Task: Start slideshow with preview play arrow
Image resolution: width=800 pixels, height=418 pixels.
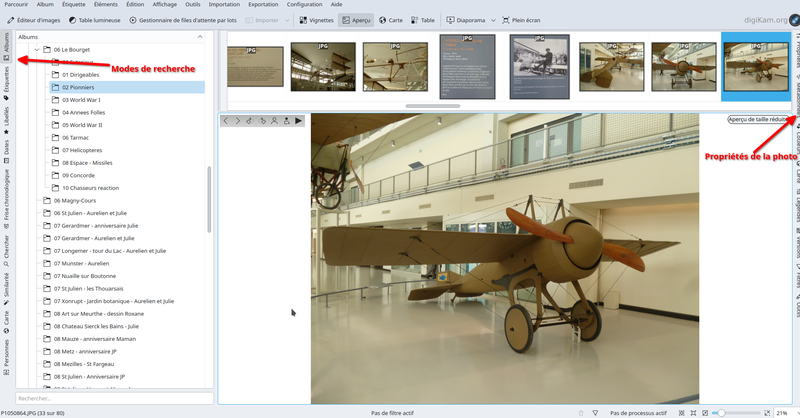Action: tap(298, 121)
